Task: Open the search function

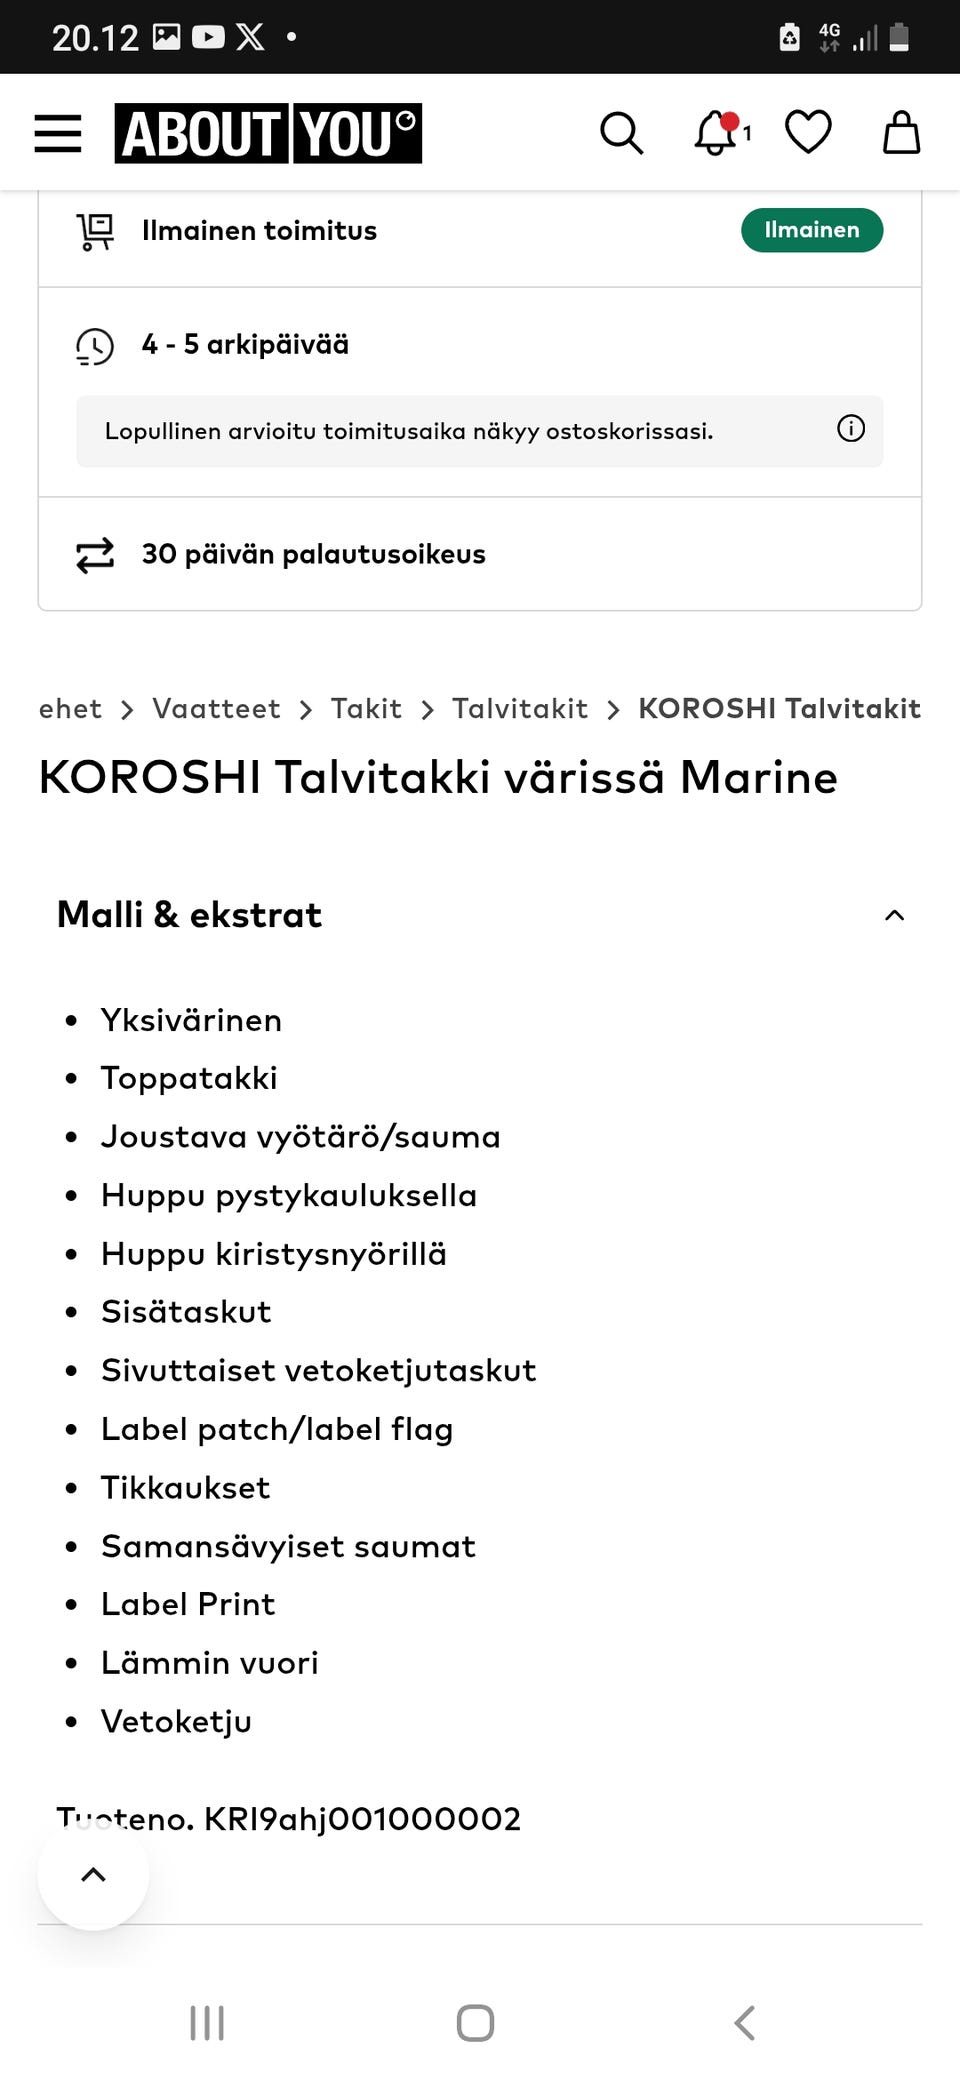Action: [x=621, y=133]
